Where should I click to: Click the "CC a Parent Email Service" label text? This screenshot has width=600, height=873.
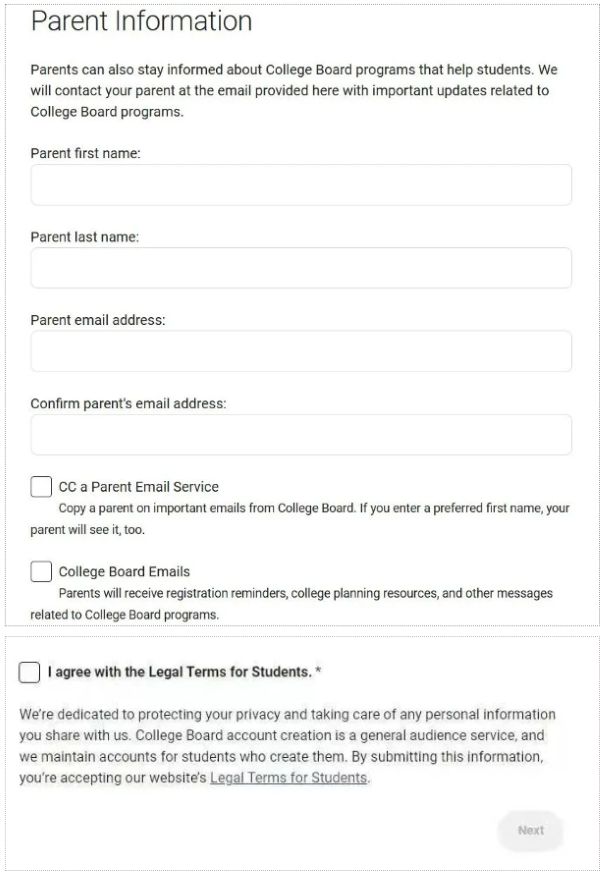tap(138, 487)
